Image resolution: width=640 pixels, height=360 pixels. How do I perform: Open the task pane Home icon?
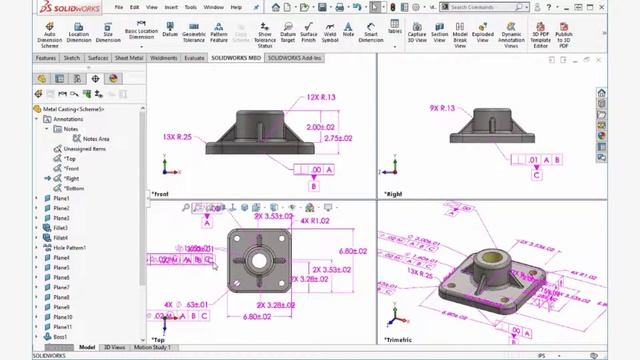(x=601, y=93)
